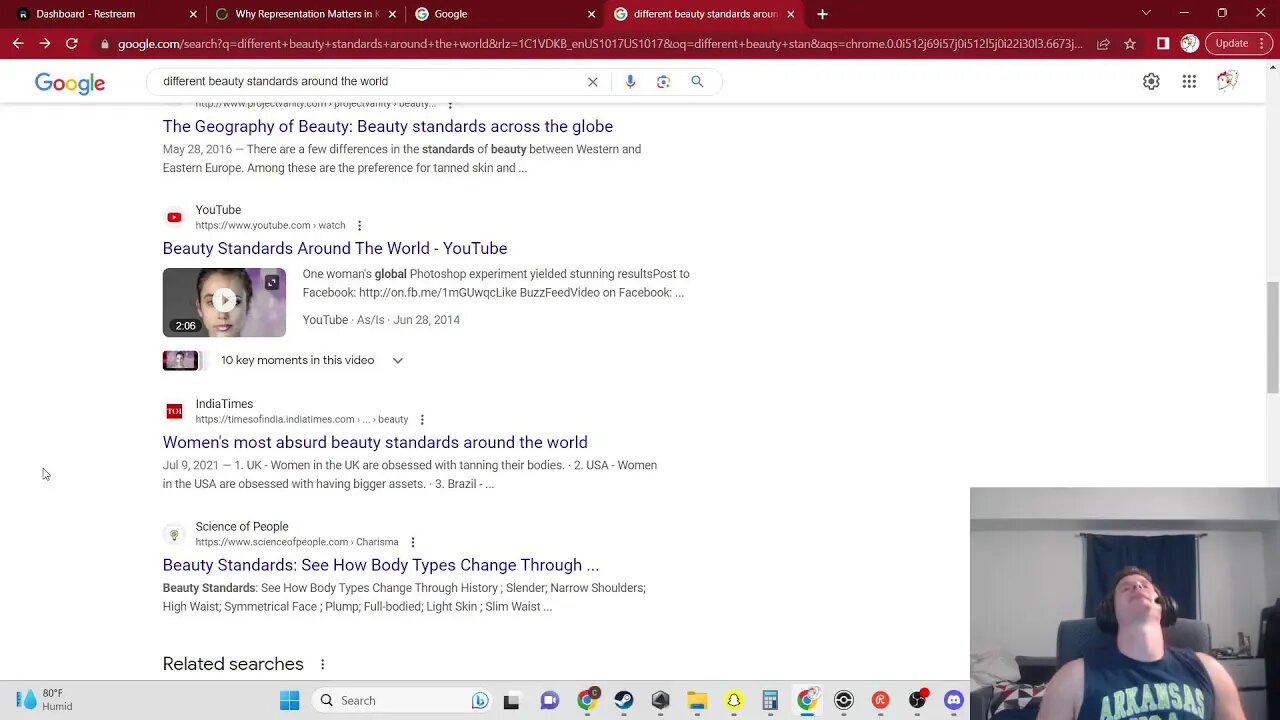Open Women's most absurd beauty standards result
Image resolution: width=1280 pixels, height=720 pixels.
coord(375,443)
